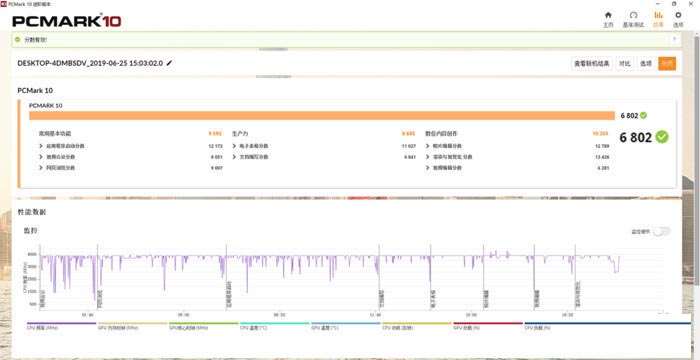This screenshot has width=700, height=360.
Task: Expand 文档编写分数 row chevron
Action: (234, 157)
